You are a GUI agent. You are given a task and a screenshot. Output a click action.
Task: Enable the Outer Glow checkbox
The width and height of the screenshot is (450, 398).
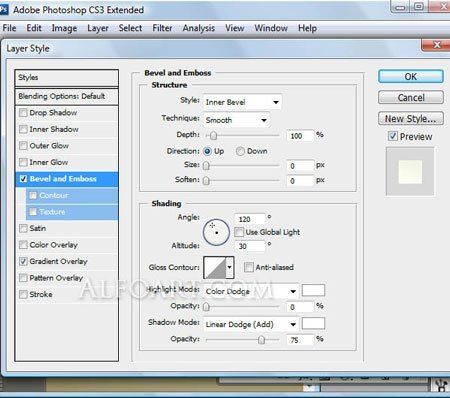(23, 146)
